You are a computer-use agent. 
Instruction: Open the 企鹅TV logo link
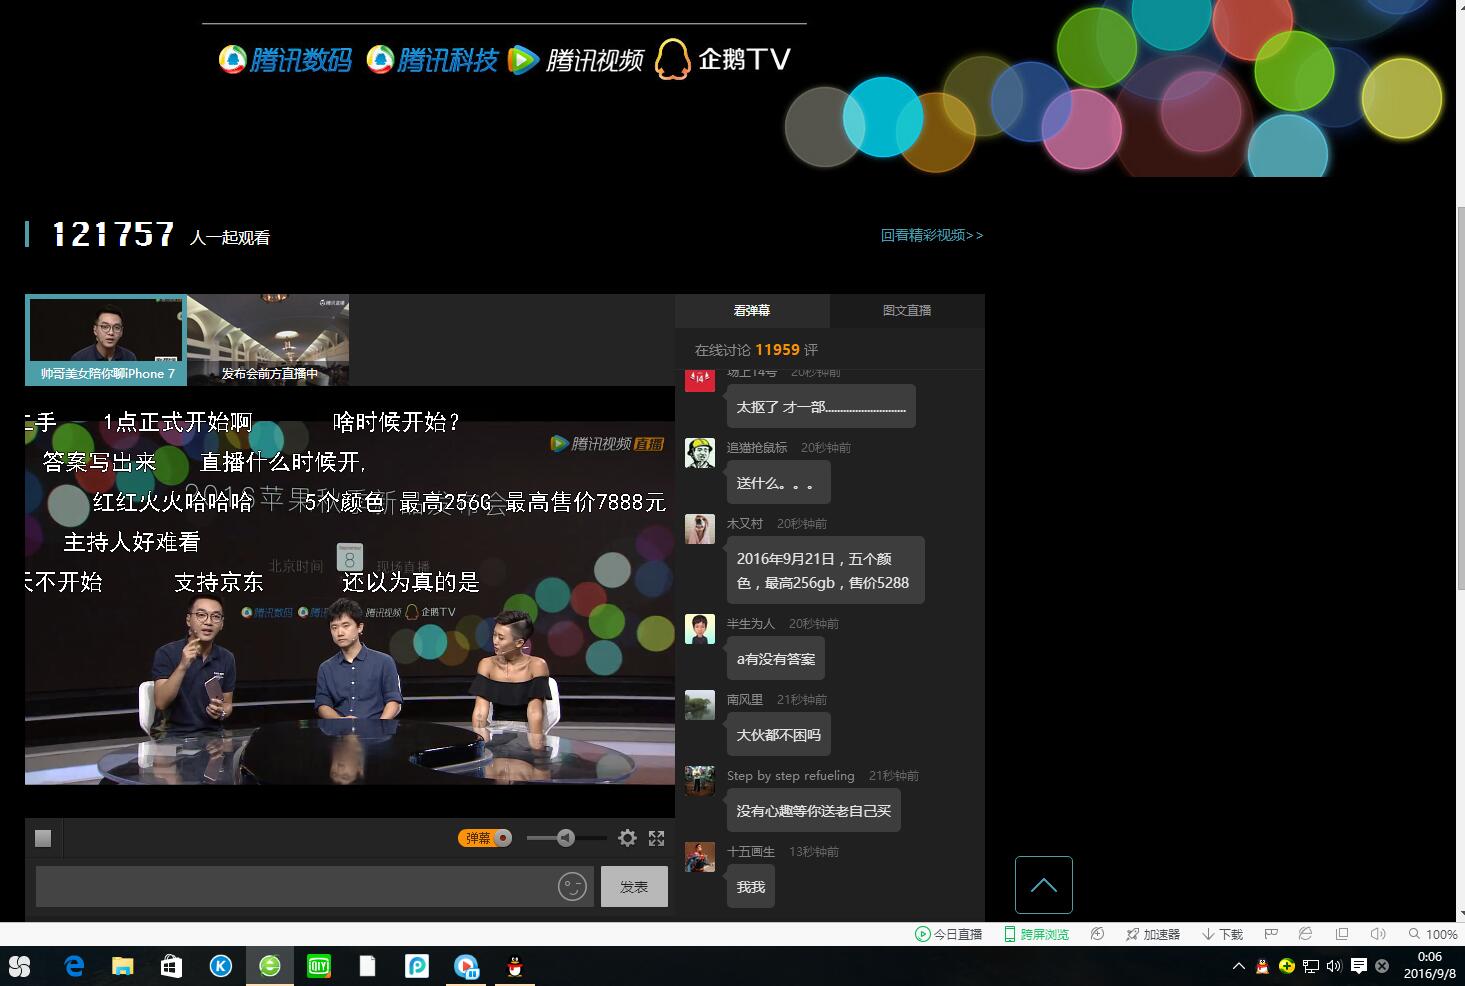[x=723, y=59]
